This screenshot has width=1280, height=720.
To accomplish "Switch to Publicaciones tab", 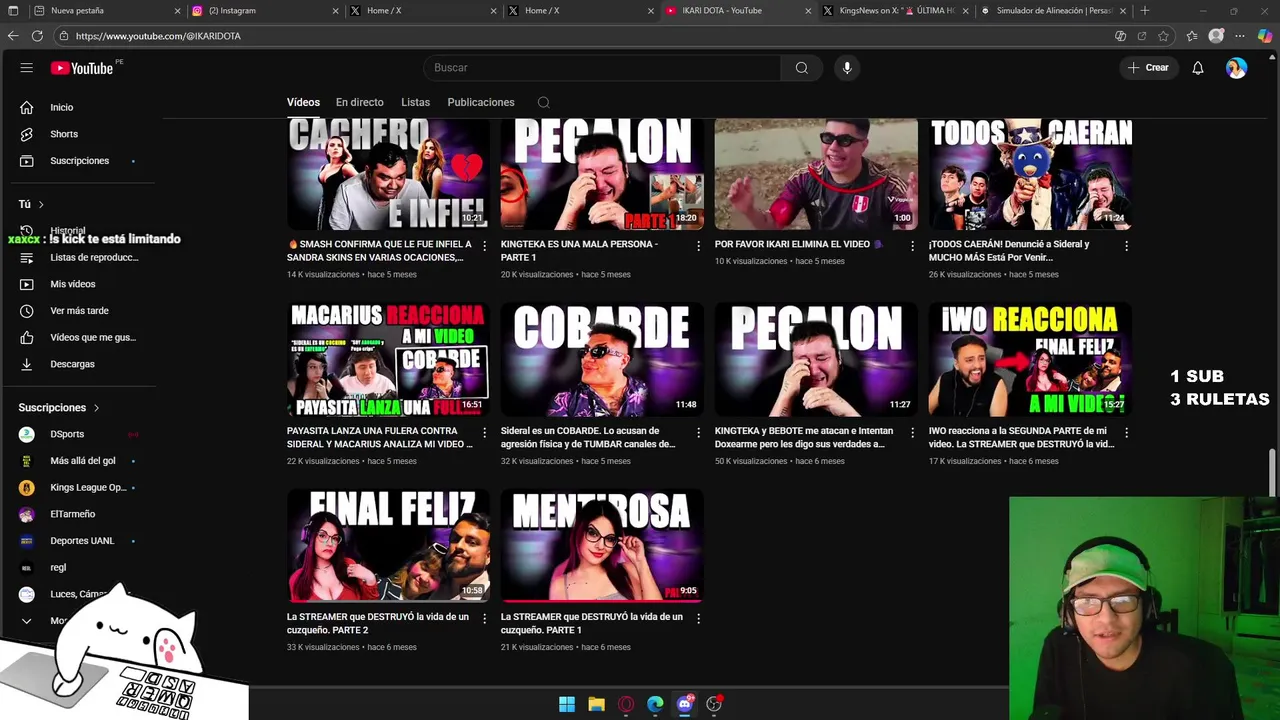I will 481,102.
